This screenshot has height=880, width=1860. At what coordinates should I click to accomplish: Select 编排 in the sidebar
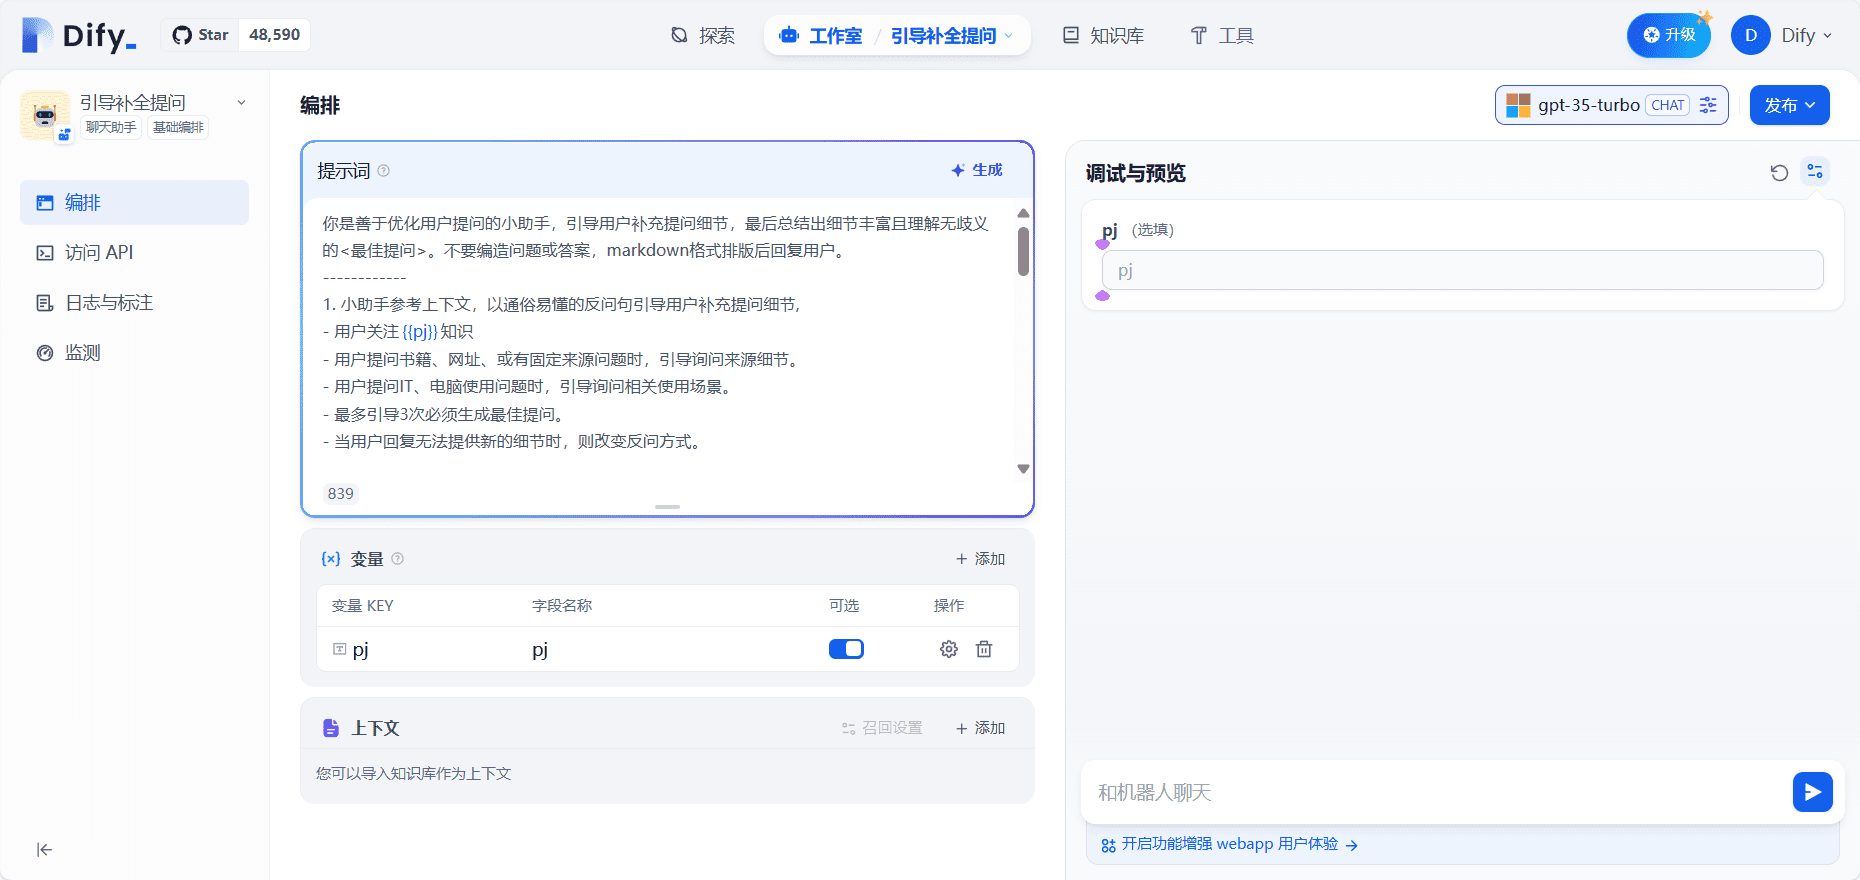click(x=134, y=203)
